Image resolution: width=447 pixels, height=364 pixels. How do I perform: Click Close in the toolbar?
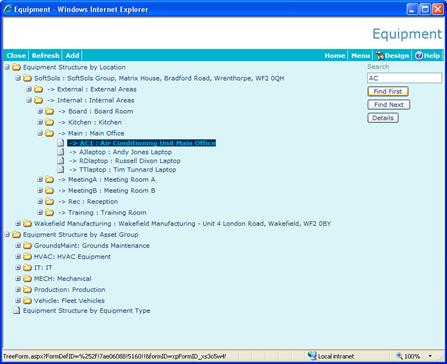[16, 56]
